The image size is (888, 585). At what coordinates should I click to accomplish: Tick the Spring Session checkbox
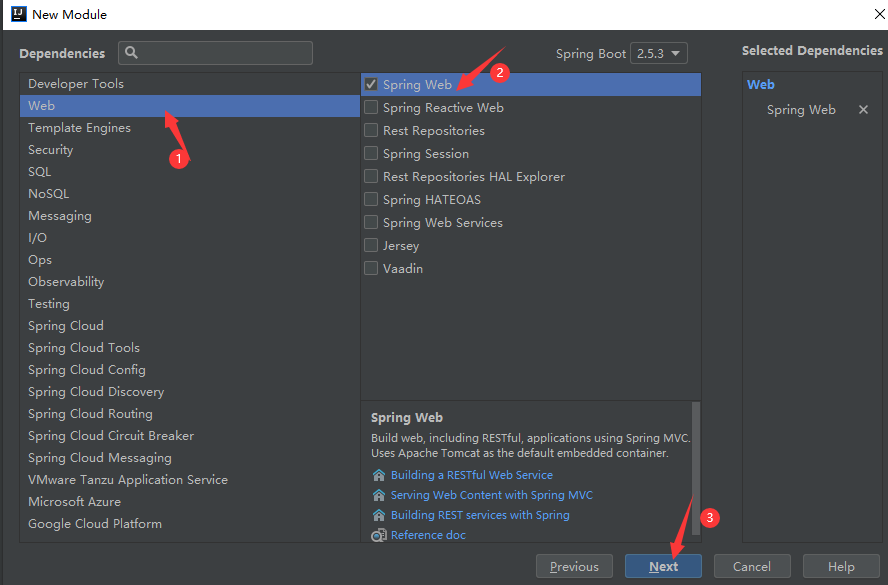pos(371,153)
